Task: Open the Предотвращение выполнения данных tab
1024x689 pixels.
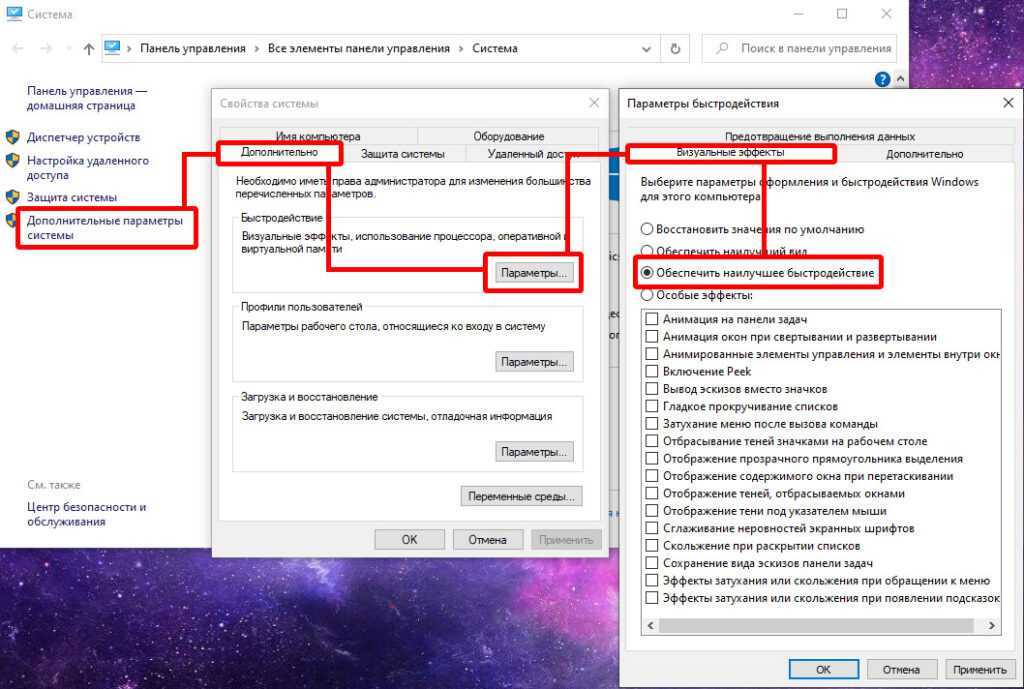Action: (819, 136)
